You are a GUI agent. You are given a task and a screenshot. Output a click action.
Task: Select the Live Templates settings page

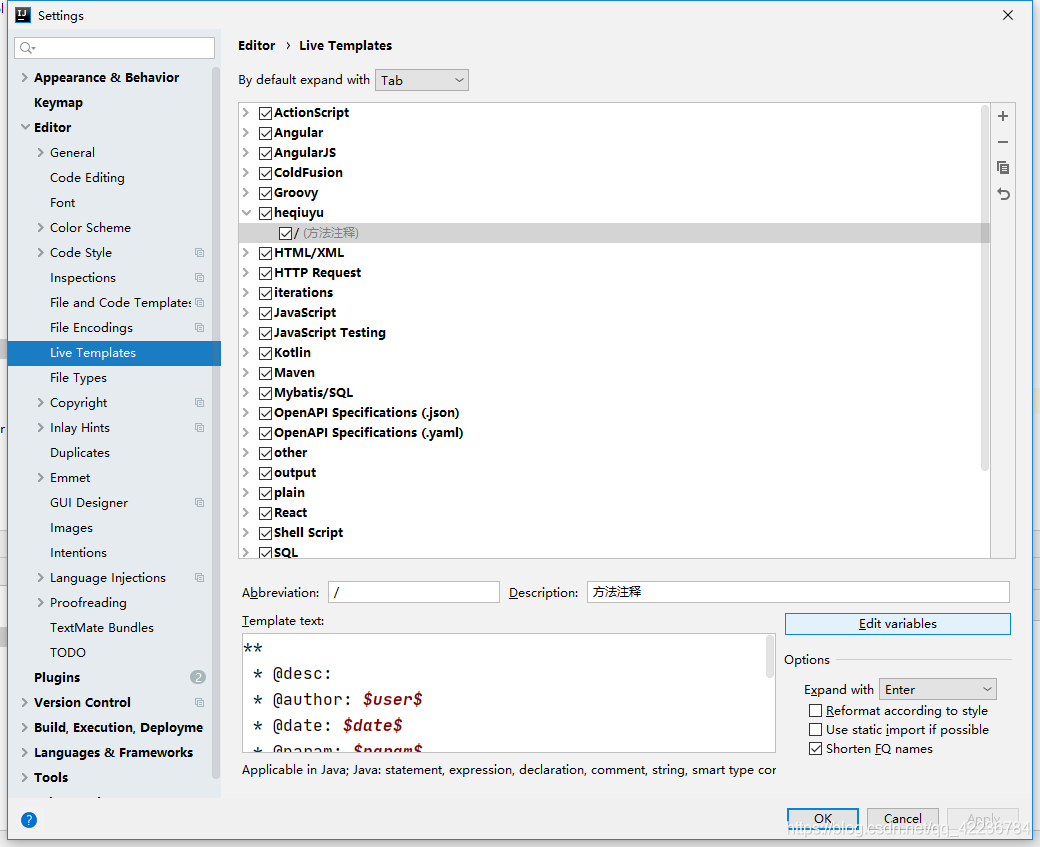(x=114, y=353)
